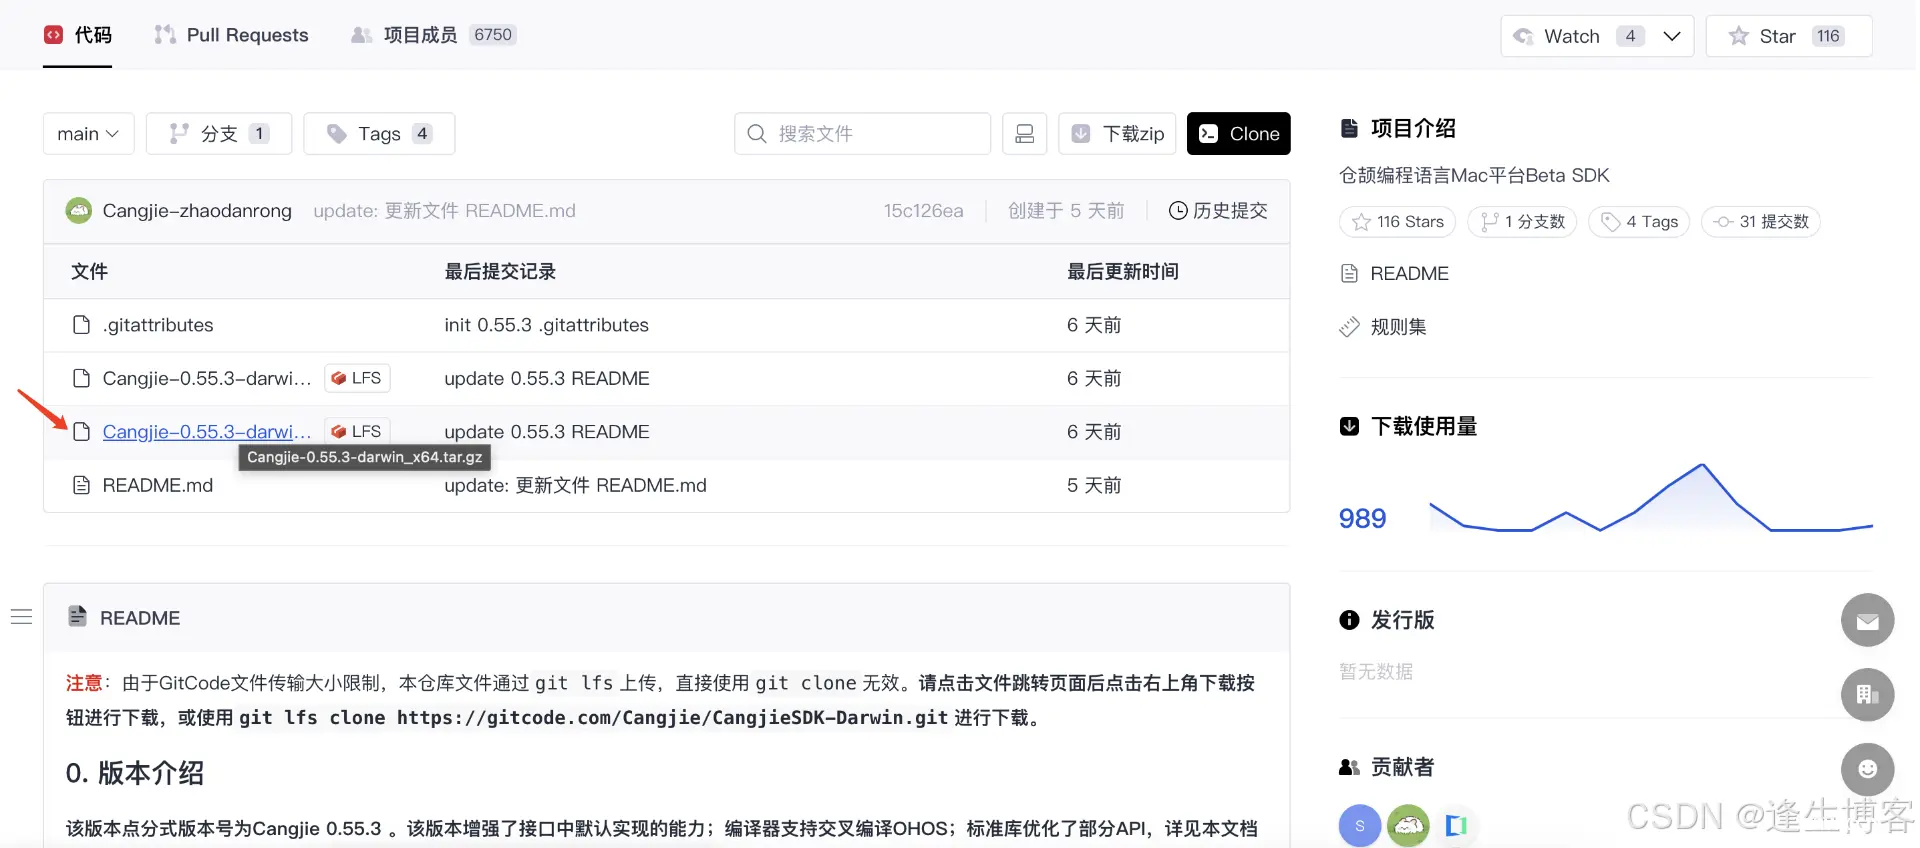Click the 发行版 info icon
Viewport: 1920px width, 848px height.
pyautogui.click(x=1349, y=620)
